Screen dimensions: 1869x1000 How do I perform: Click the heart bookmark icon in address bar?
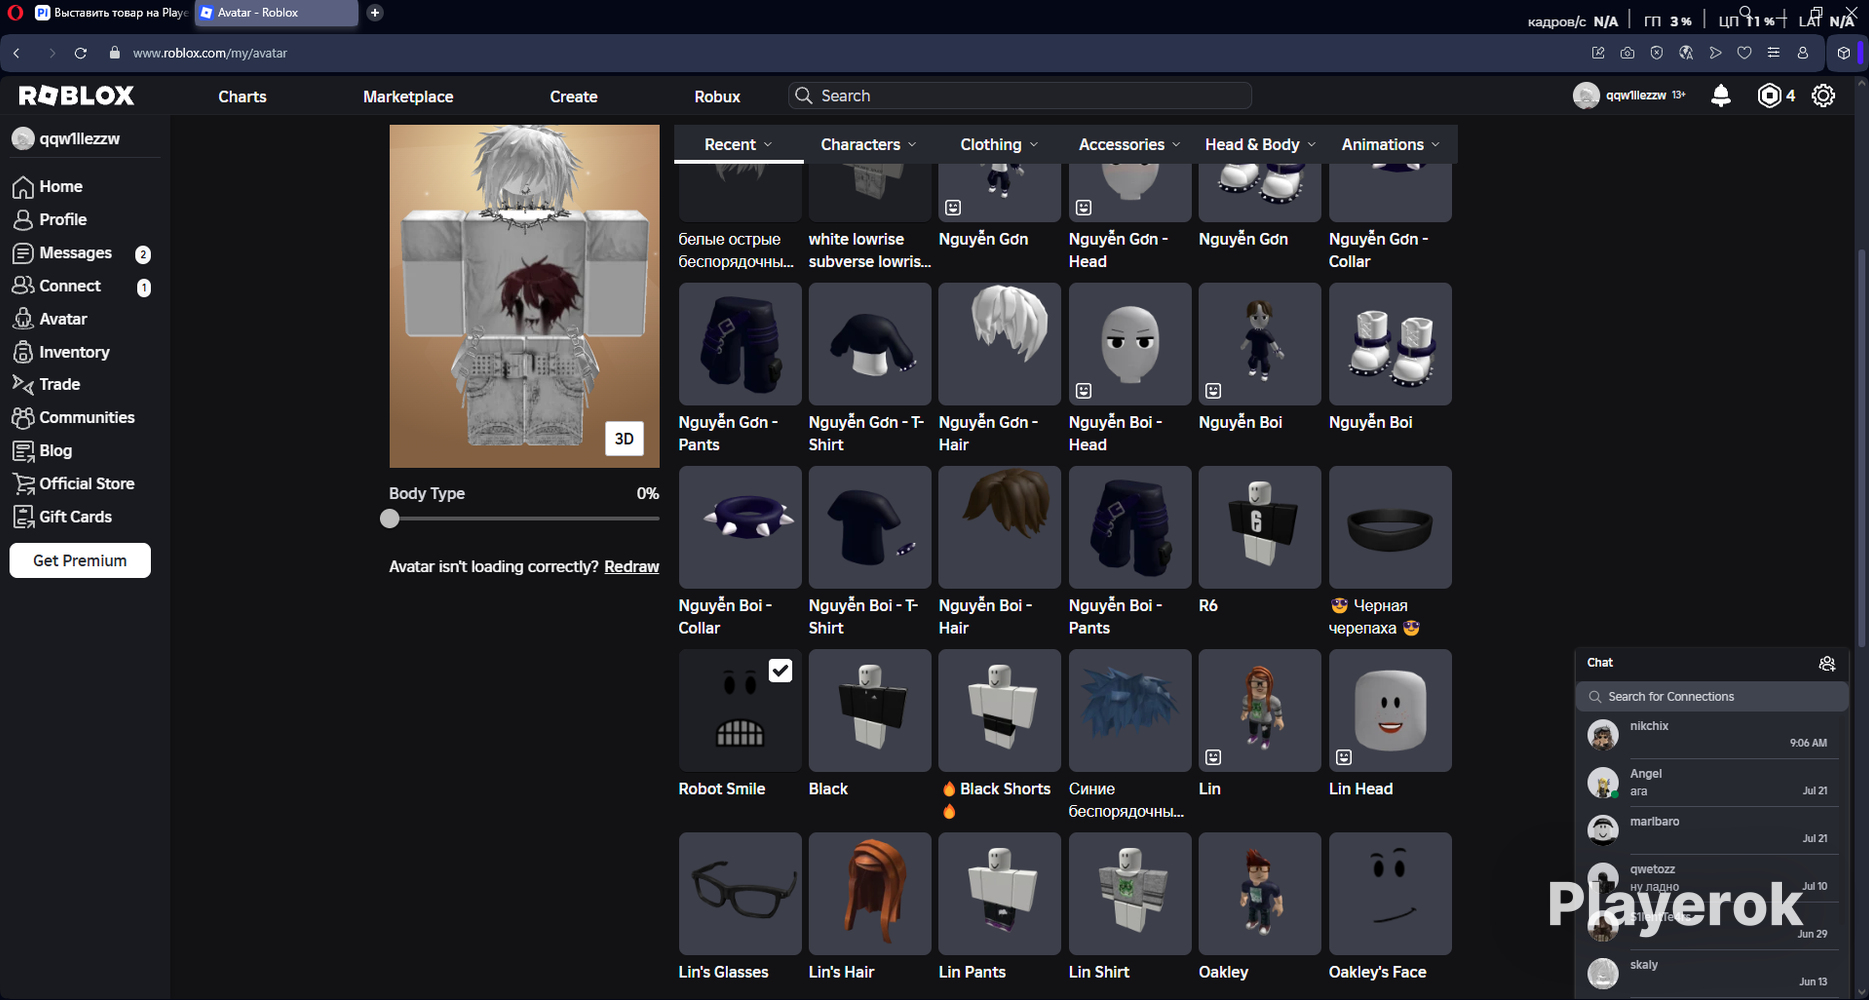(x=1744, y=53)
